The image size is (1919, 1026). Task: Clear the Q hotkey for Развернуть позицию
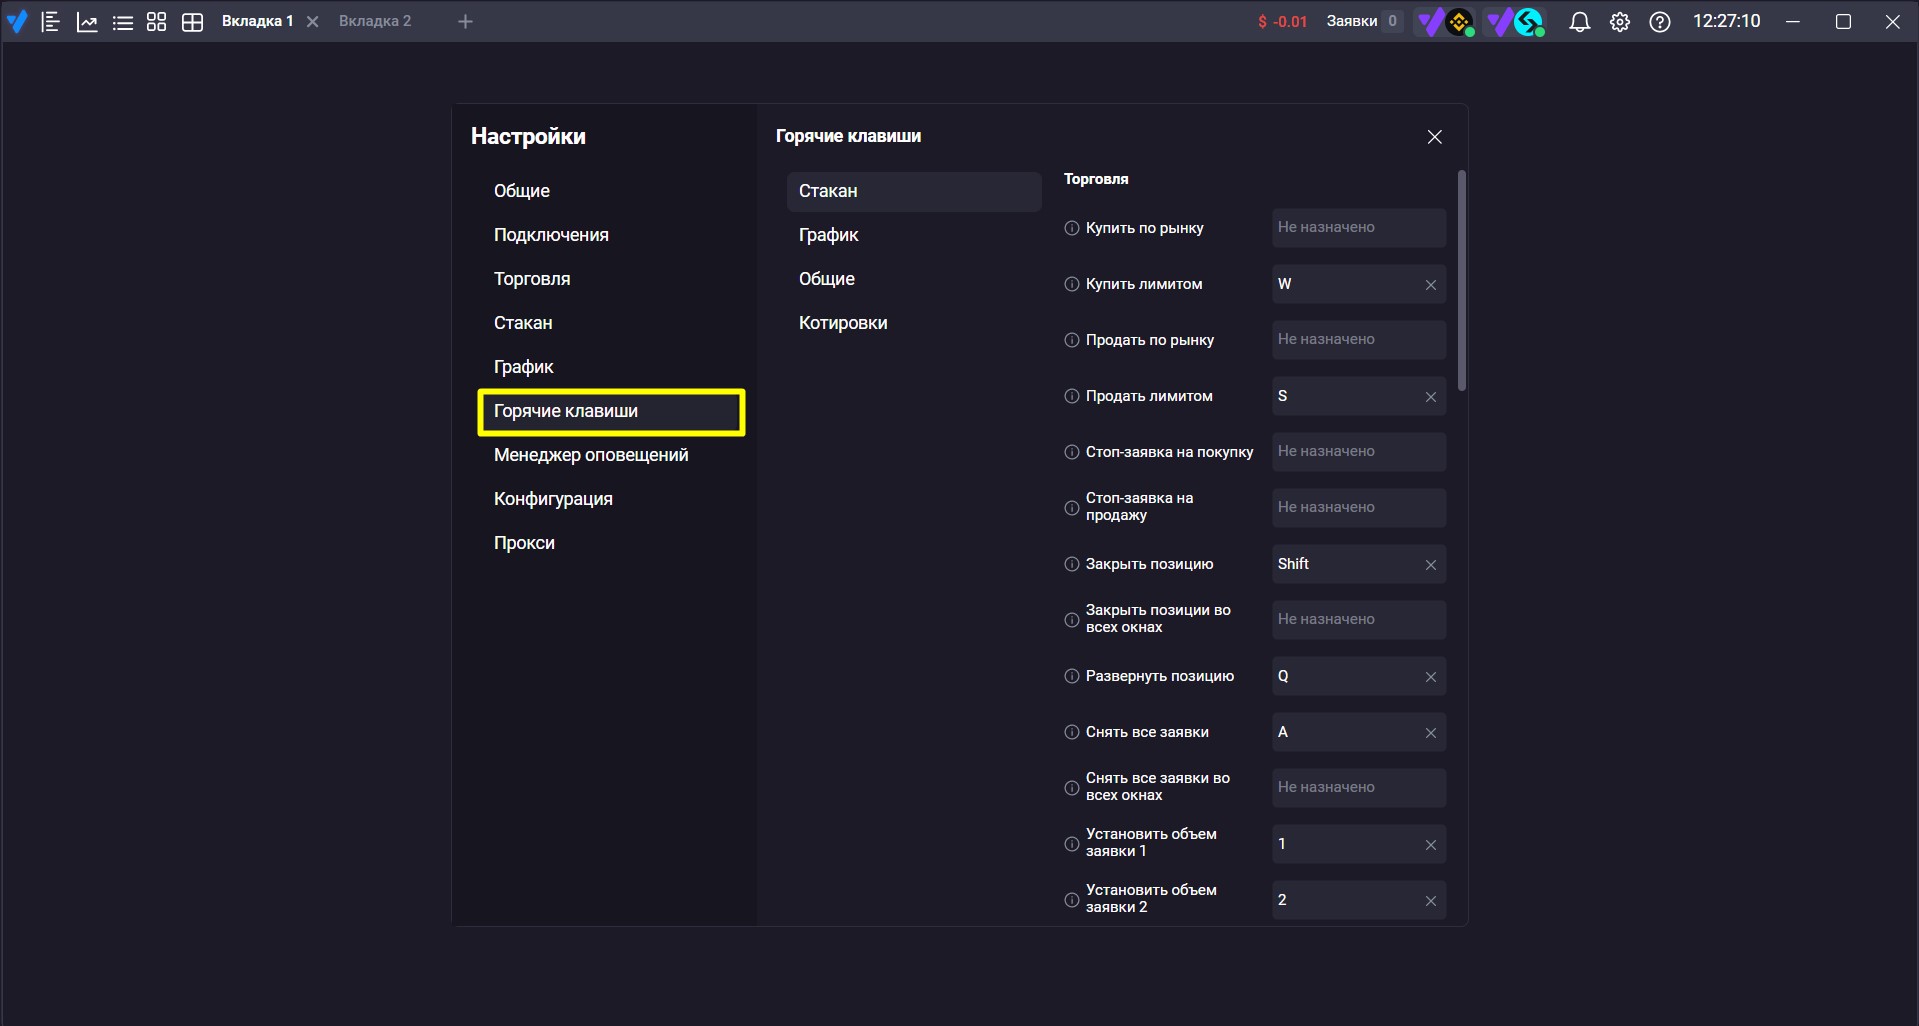(x=1430, y=677)
